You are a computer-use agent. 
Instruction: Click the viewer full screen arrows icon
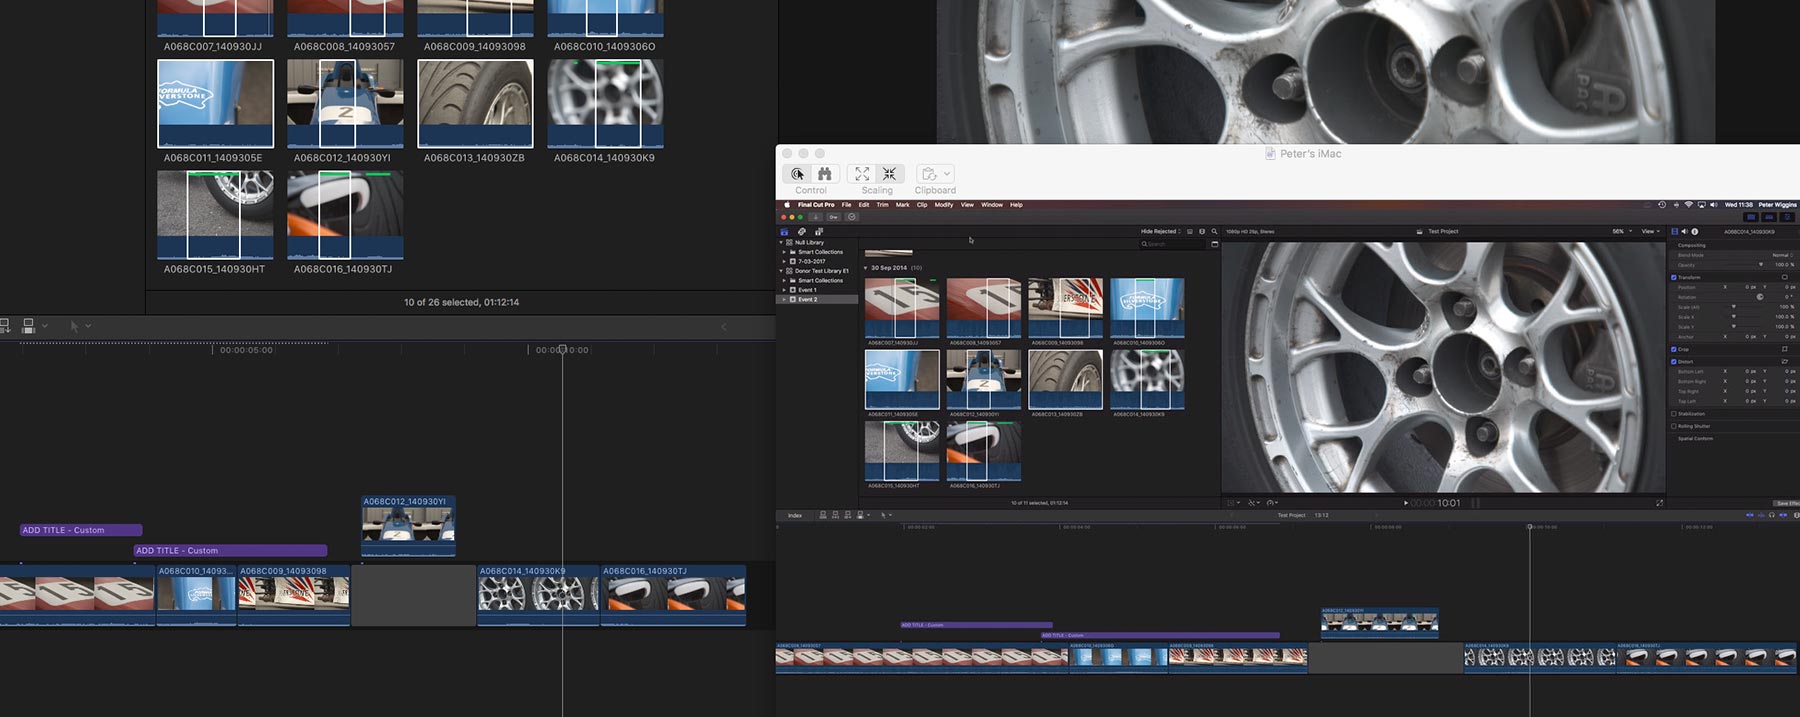[1660, 503]
